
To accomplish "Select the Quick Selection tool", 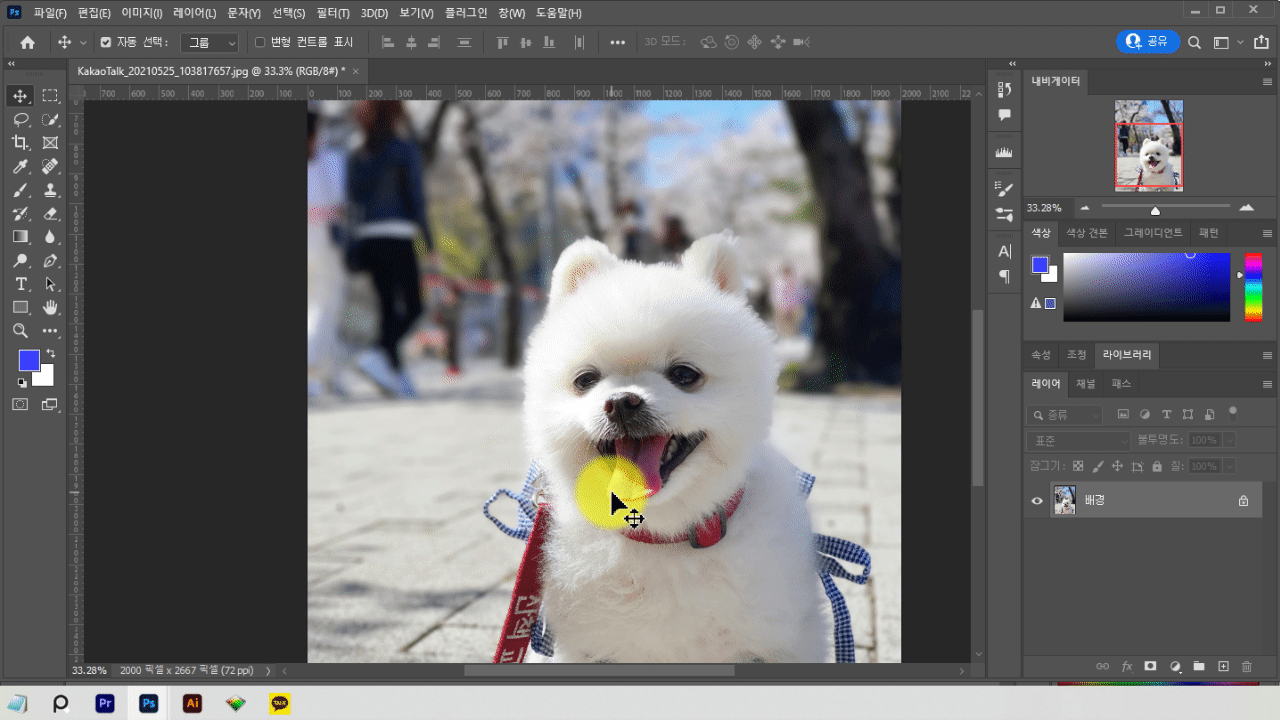I will coord(50,119).
